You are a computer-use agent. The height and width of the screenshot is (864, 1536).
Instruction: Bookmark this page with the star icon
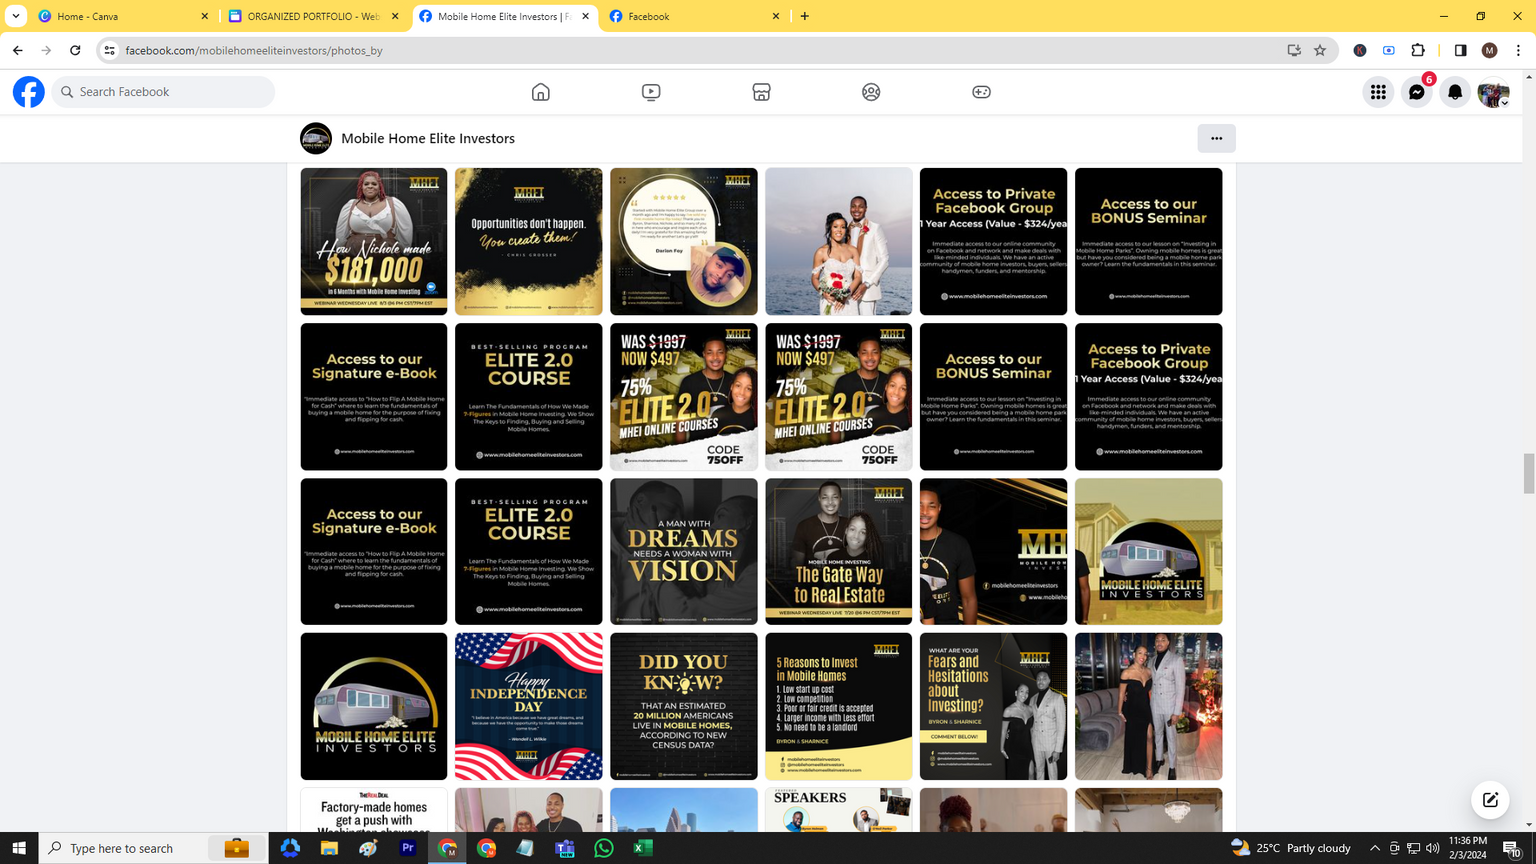pos(1320,50)
